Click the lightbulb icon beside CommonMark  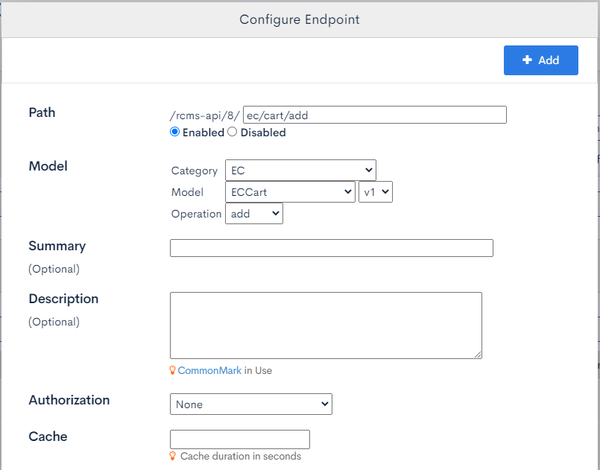click(173, 370)
